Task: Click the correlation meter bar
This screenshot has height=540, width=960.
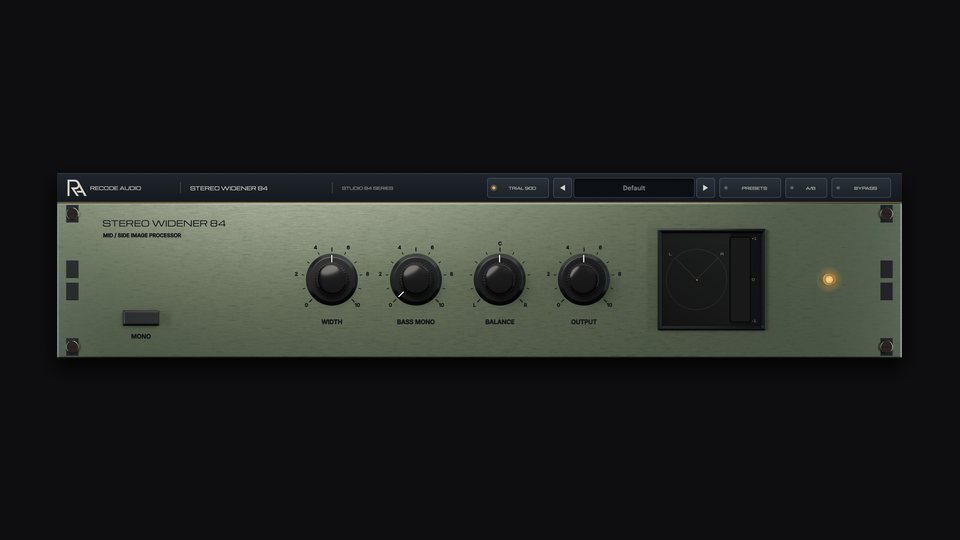Action: coord(740,279)
